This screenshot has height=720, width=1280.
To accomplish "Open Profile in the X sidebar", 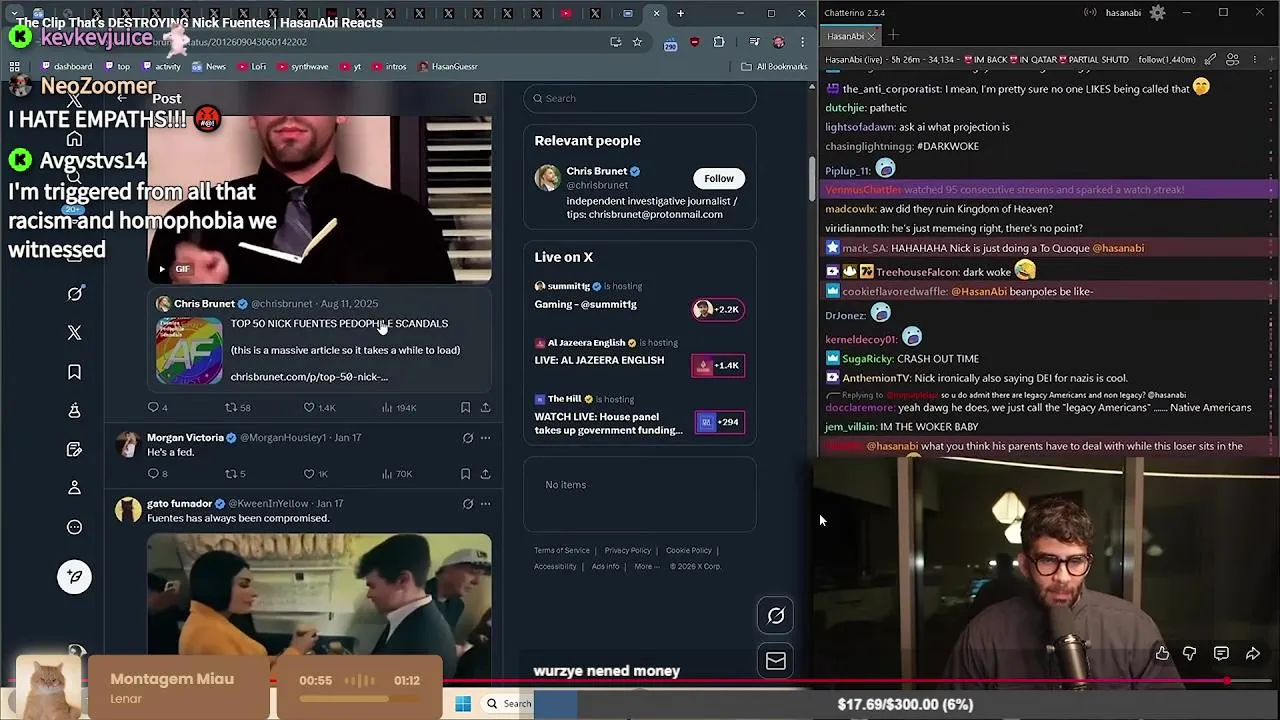I will [75, 488].
